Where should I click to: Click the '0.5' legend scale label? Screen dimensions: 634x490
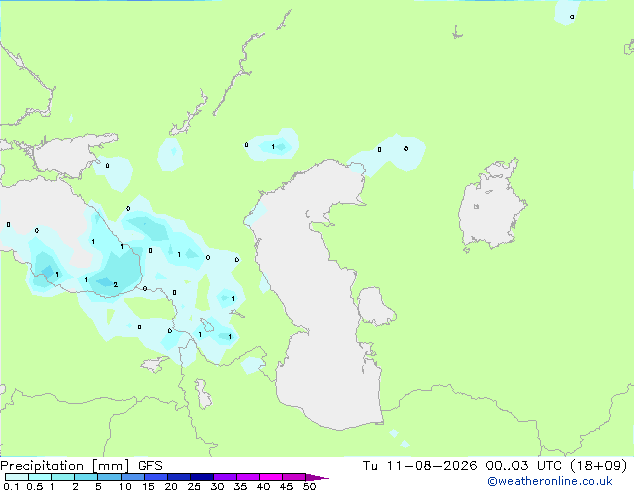pos(35,486)
